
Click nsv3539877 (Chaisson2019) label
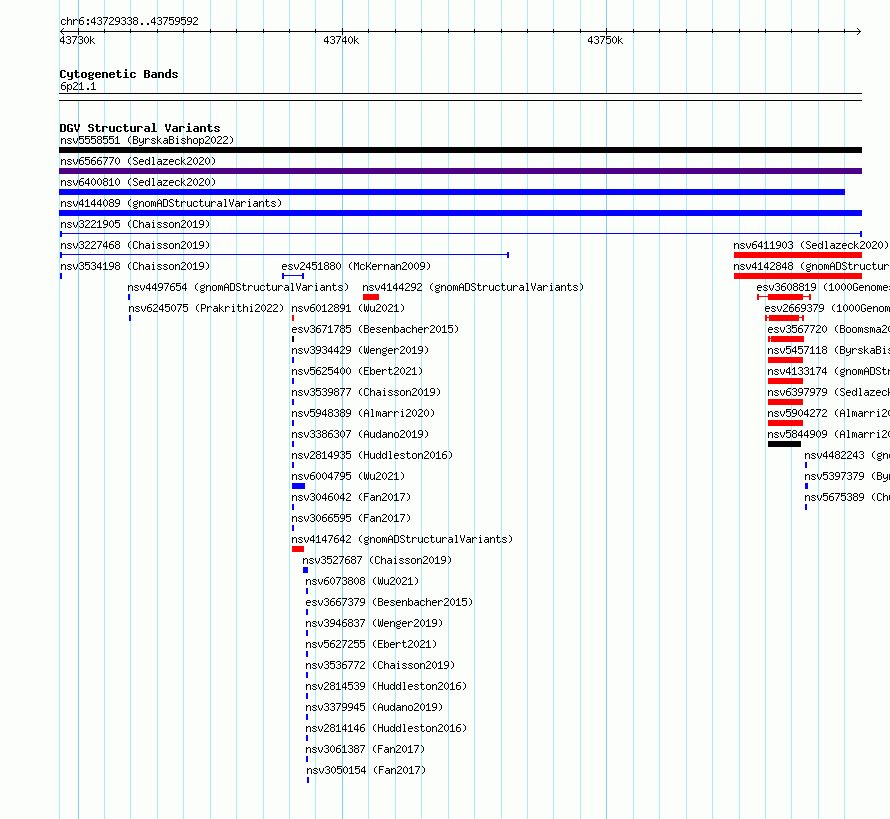366,392
